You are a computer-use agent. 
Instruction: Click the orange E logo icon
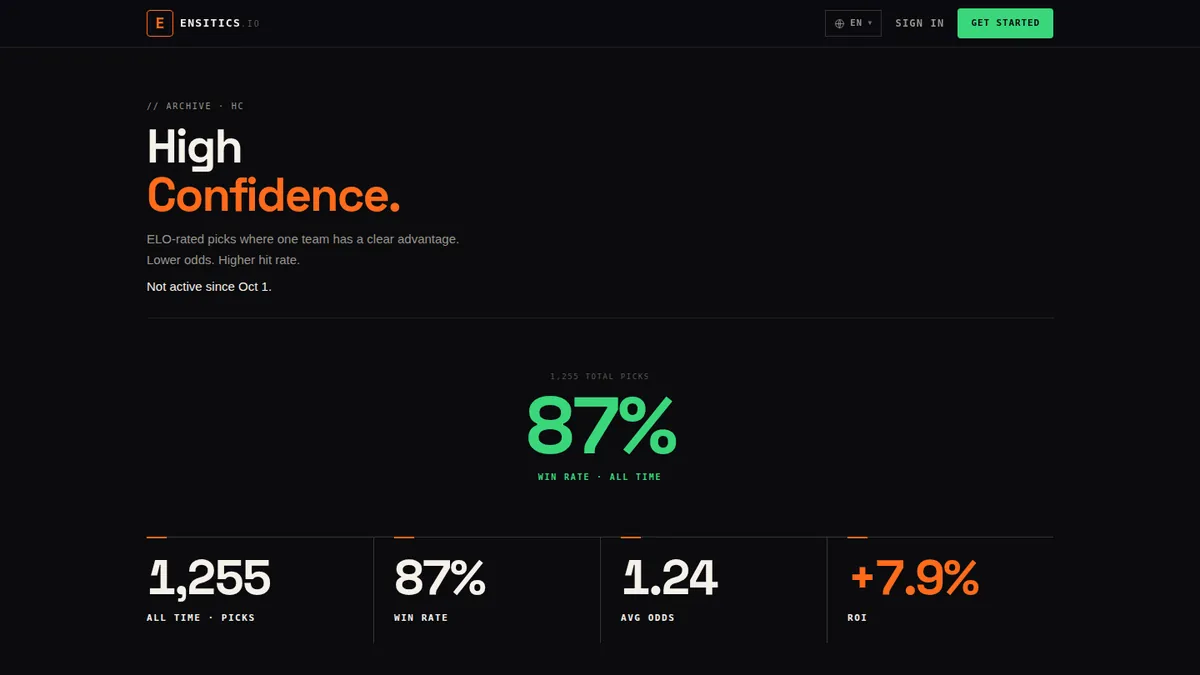[160, 23]
